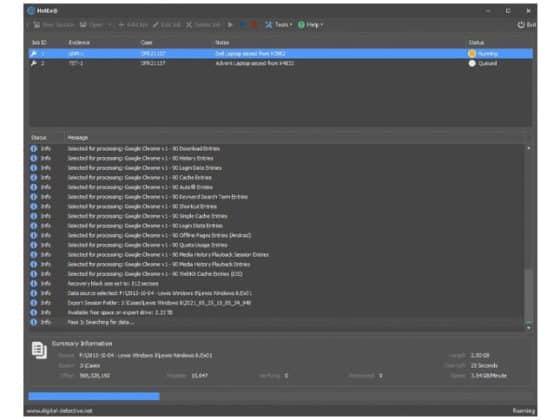Viewport: 560px width, 420px height.
Task: Select the Media History Playback Session Entries message
Action: (x=168, y=255)
